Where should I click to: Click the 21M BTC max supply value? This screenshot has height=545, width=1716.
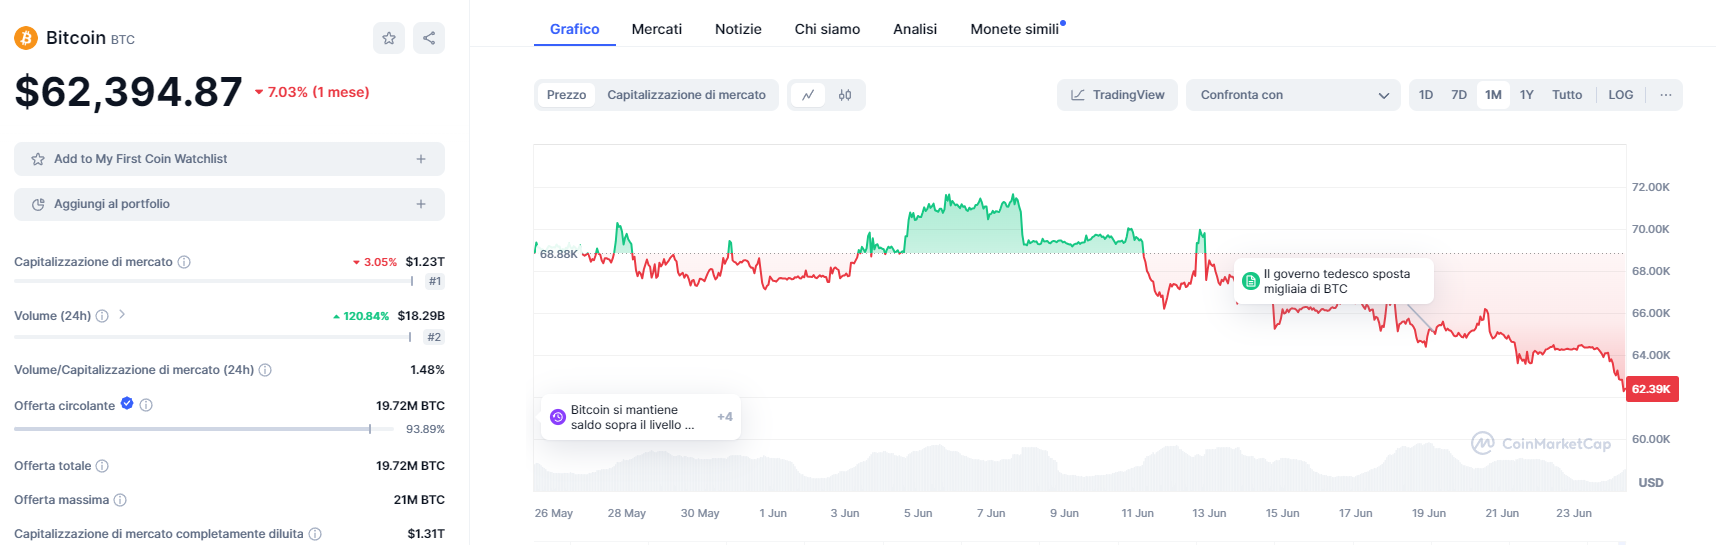click(x=419, y=500)
